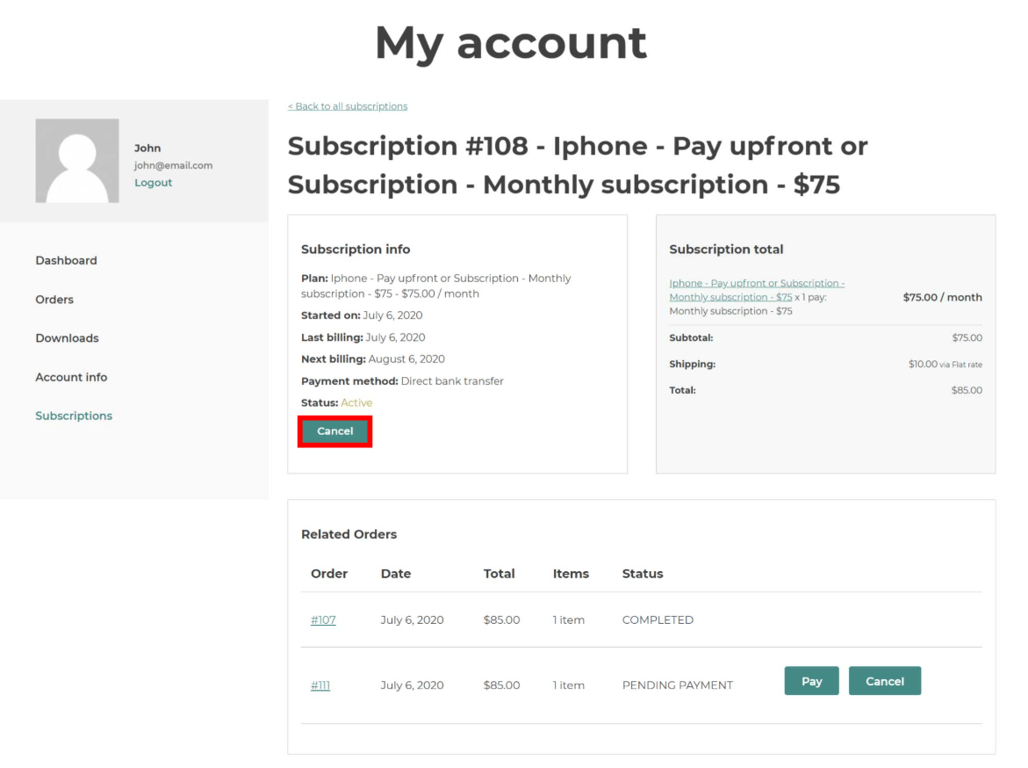The width and height of the screenshot is (1028, 768).
Task: Click the Subscription total heading
Action: pyautogui.click(x=726, y=249)
